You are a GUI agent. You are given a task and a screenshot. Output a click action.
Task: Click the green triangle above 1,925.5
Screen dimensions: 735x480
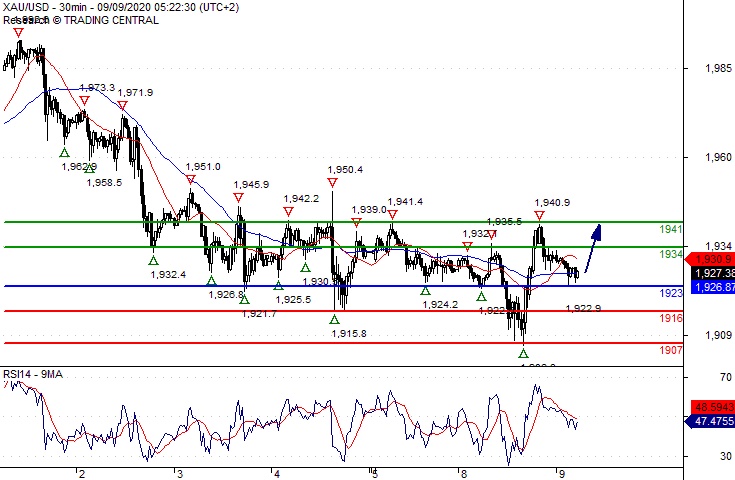(x=278, y=285)
